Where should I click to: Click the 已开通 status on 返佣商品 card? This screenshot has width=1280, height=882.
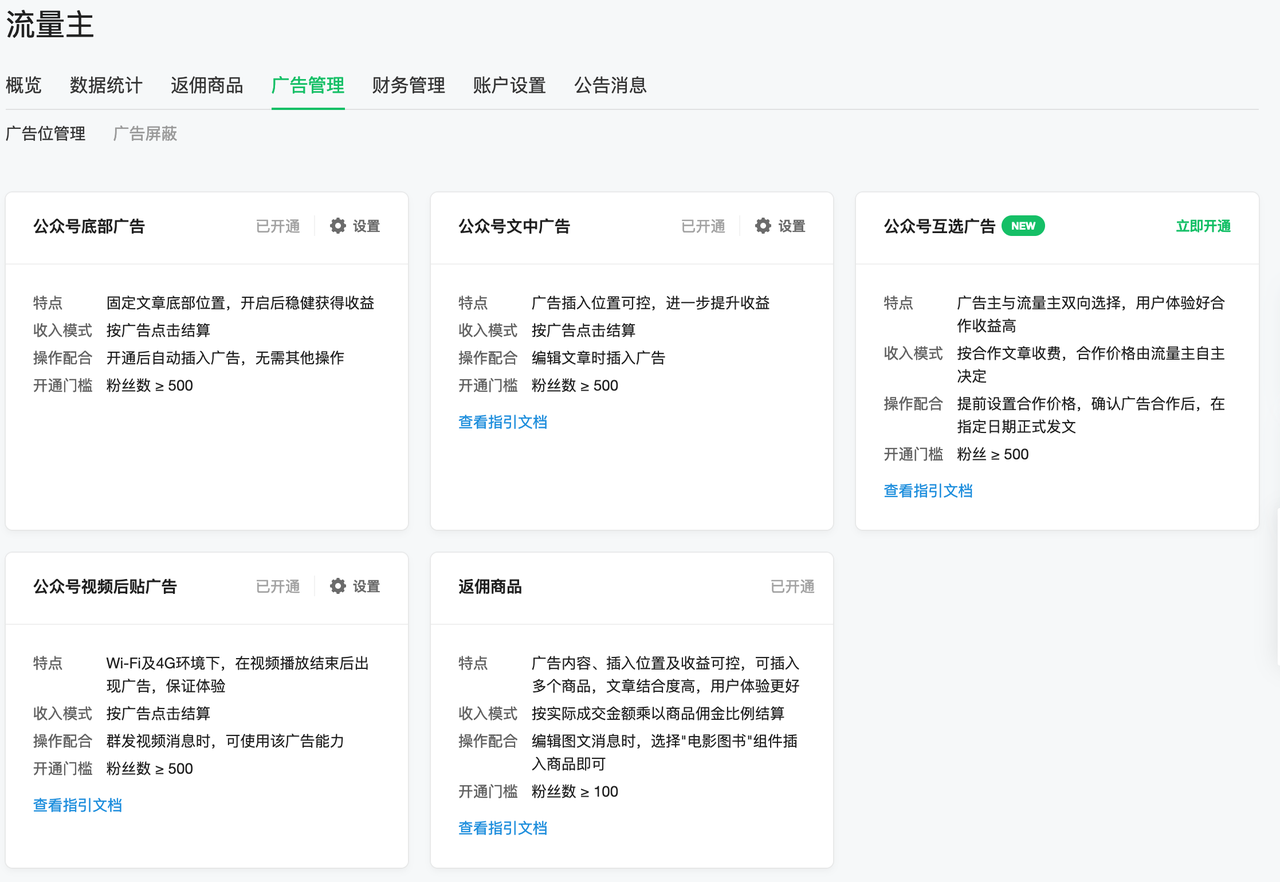793,586
